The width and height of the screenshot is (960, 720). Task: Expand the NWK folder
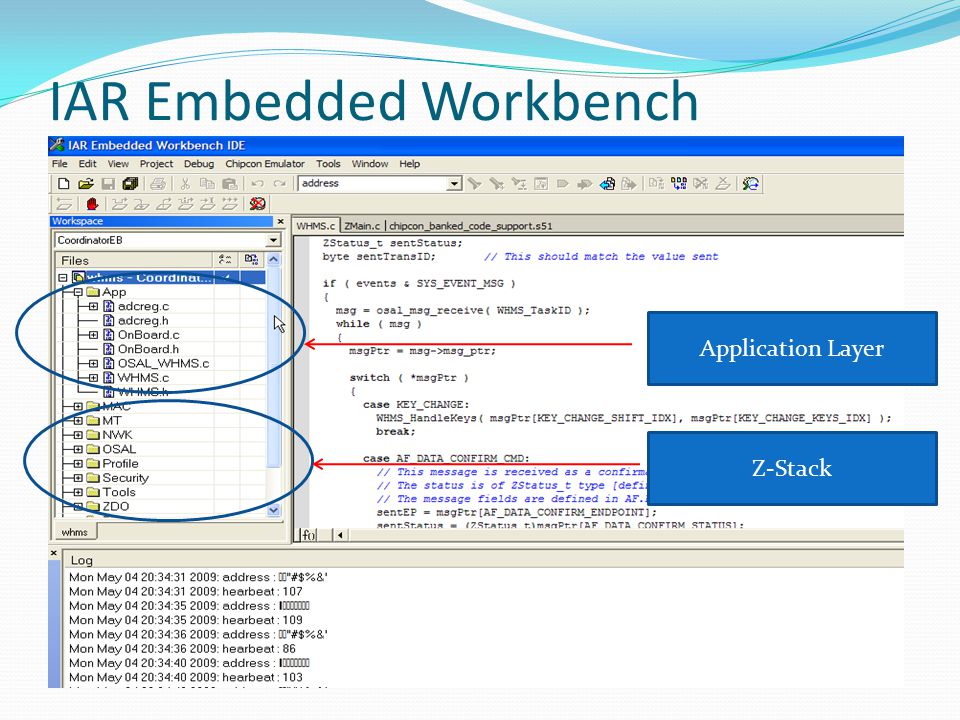(78, 435)
